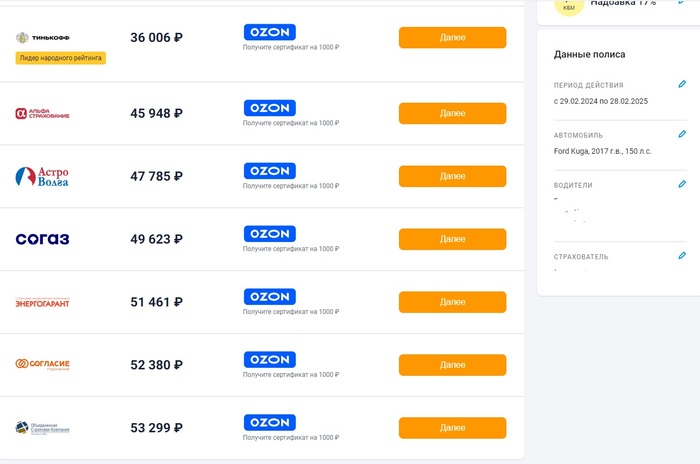Viewport: 700px width, 464px height.
Task: Click the Тинькофф insurer logo
Action: tap(43, 38)
